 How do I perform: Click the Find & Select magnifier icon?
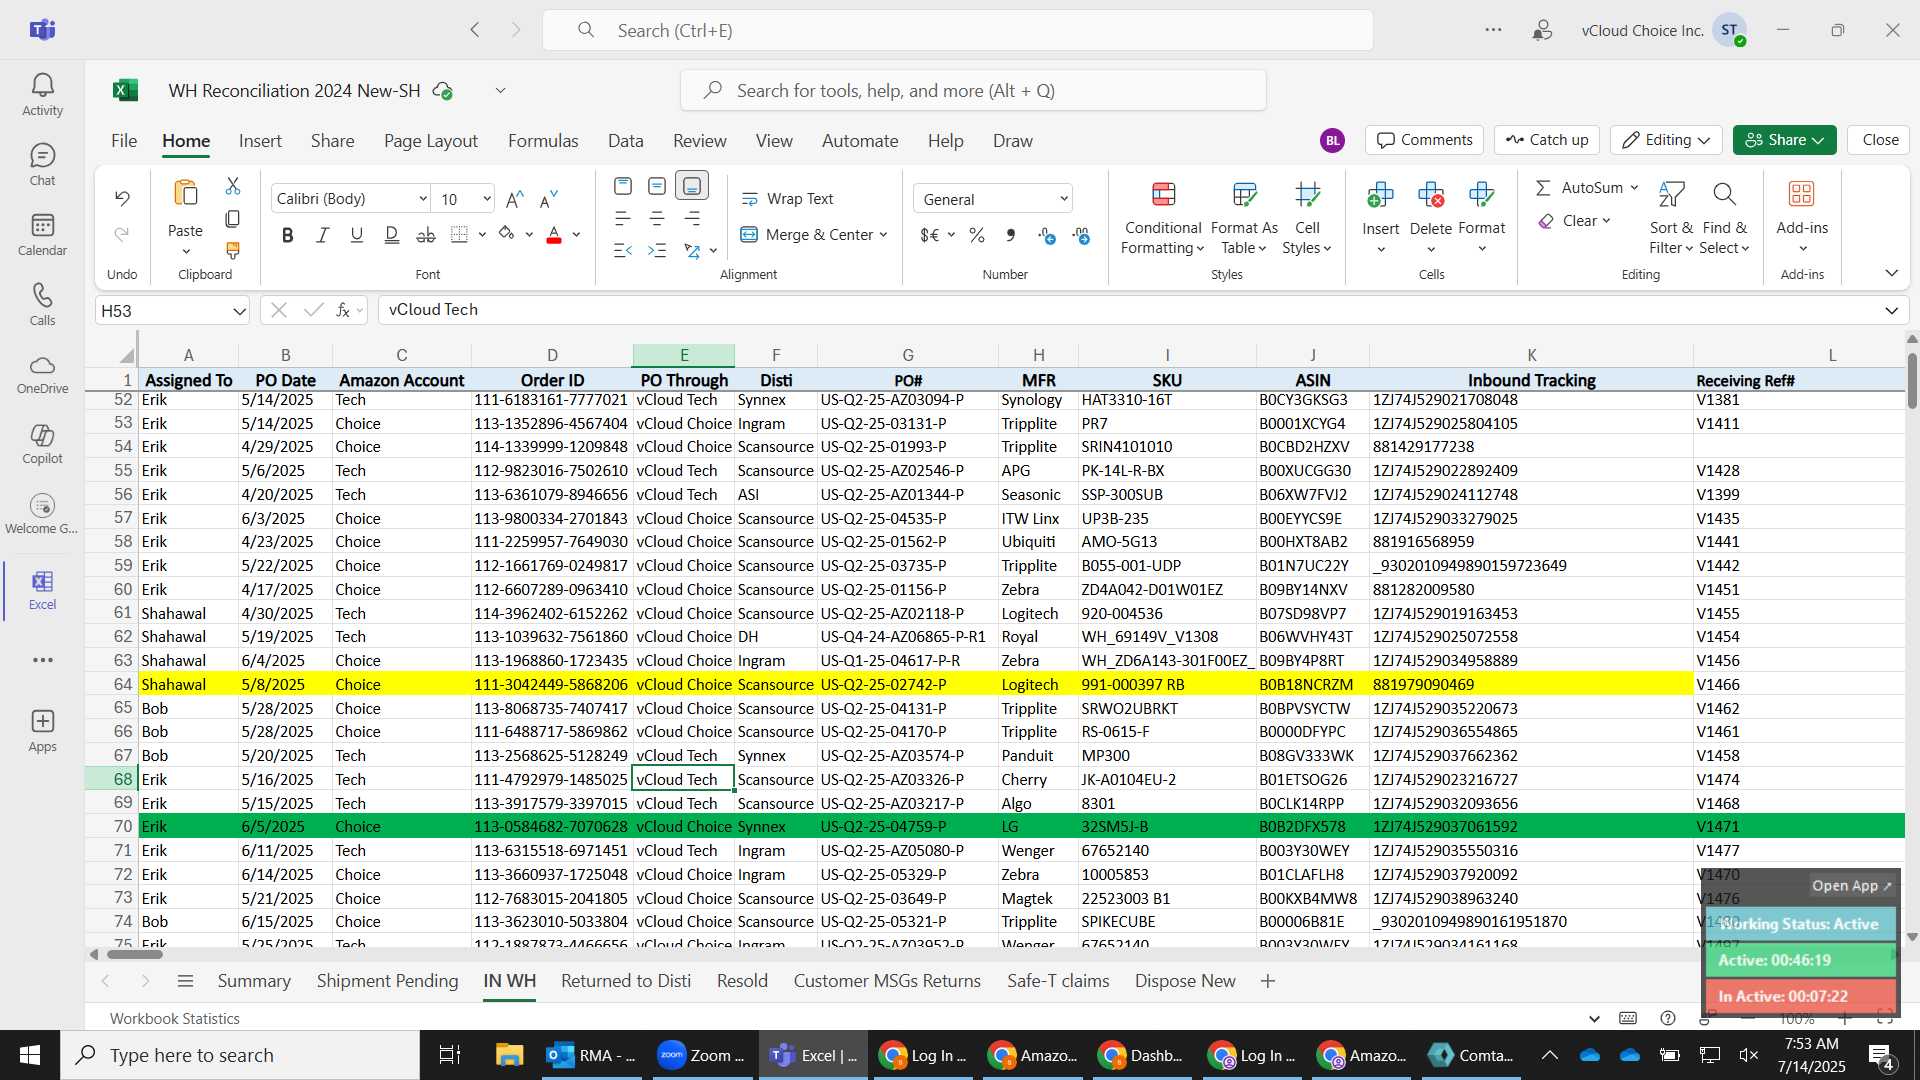click(1724, 194)
